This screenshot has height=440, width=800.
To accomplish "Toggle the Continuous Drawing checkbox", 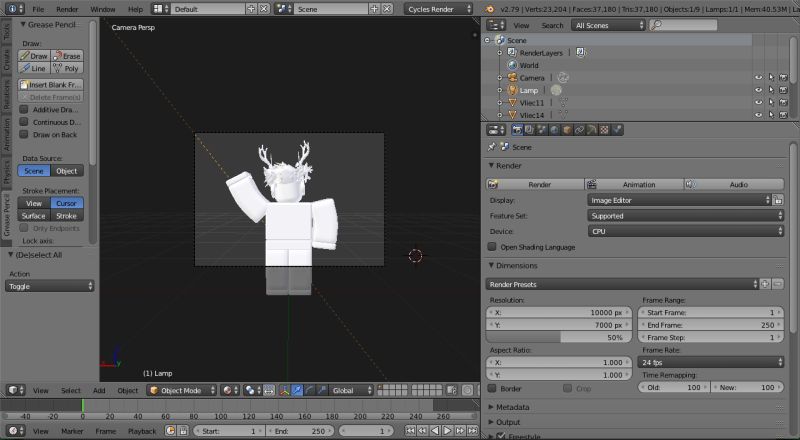I will [x=23, y=121].
